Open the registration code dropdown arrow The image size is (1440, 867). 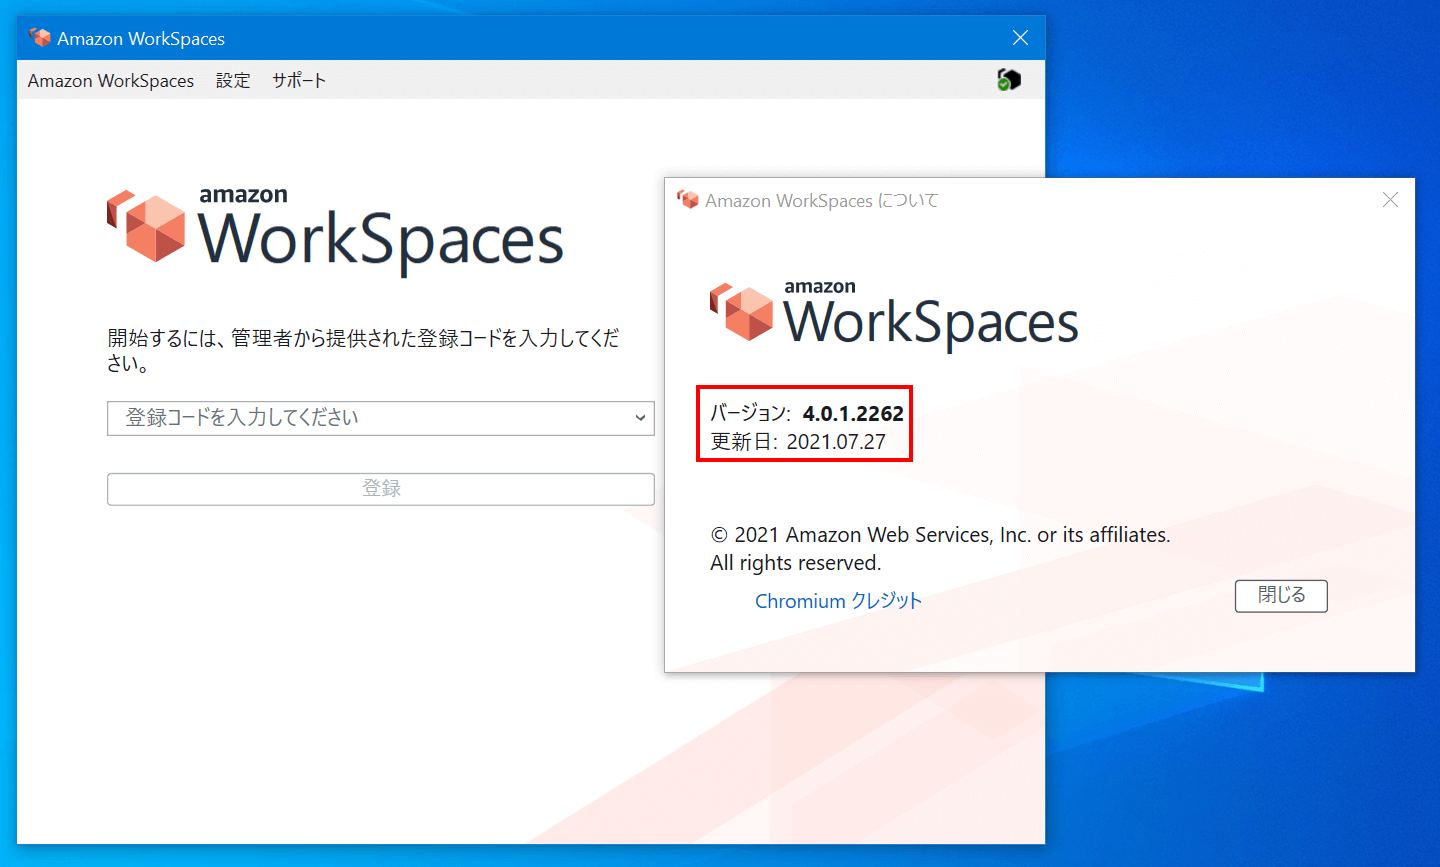(x=641, y=418)
